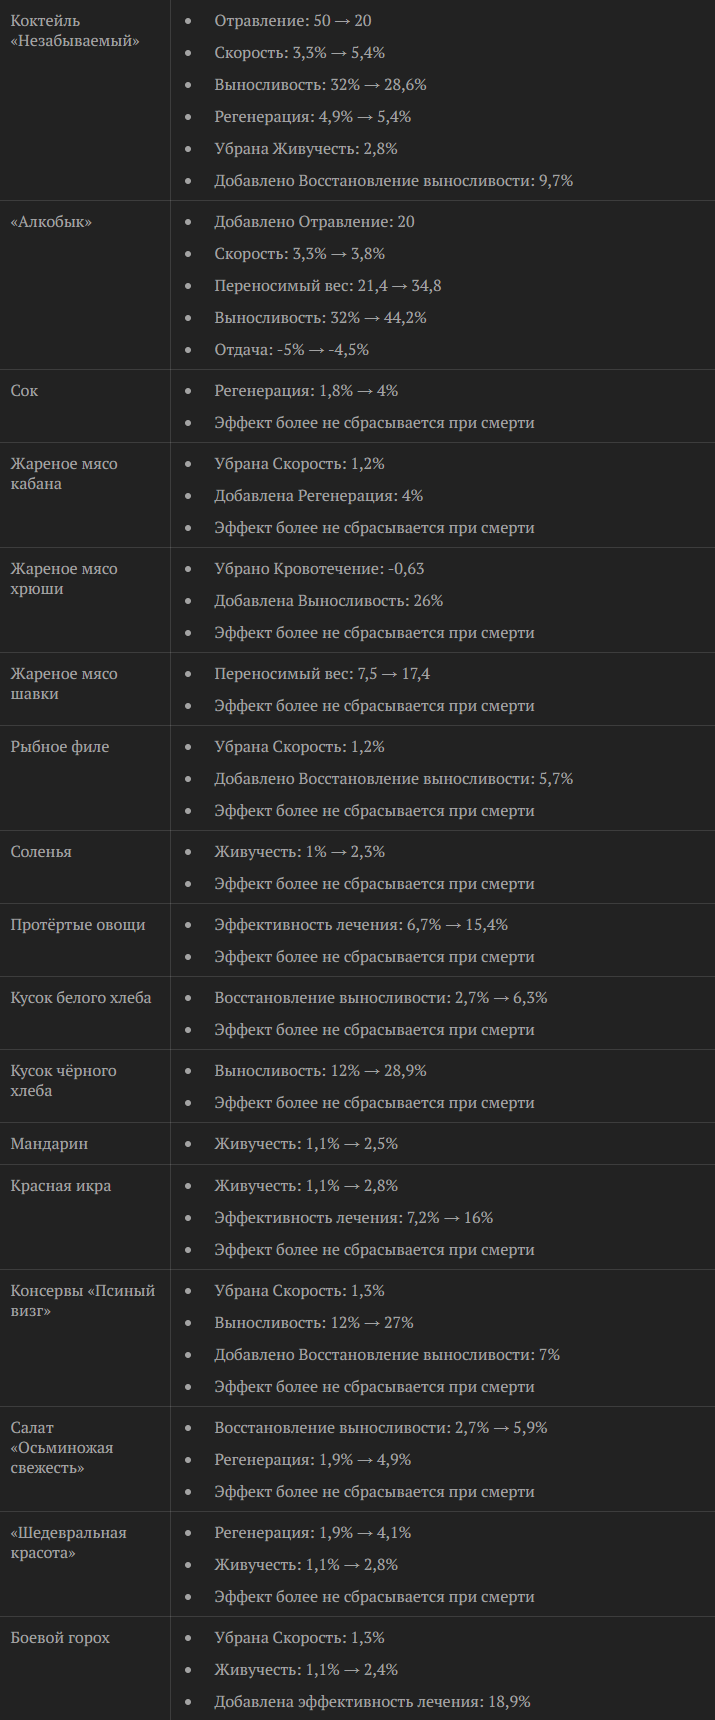Select the Жареное мясо кабана cell

64,474
